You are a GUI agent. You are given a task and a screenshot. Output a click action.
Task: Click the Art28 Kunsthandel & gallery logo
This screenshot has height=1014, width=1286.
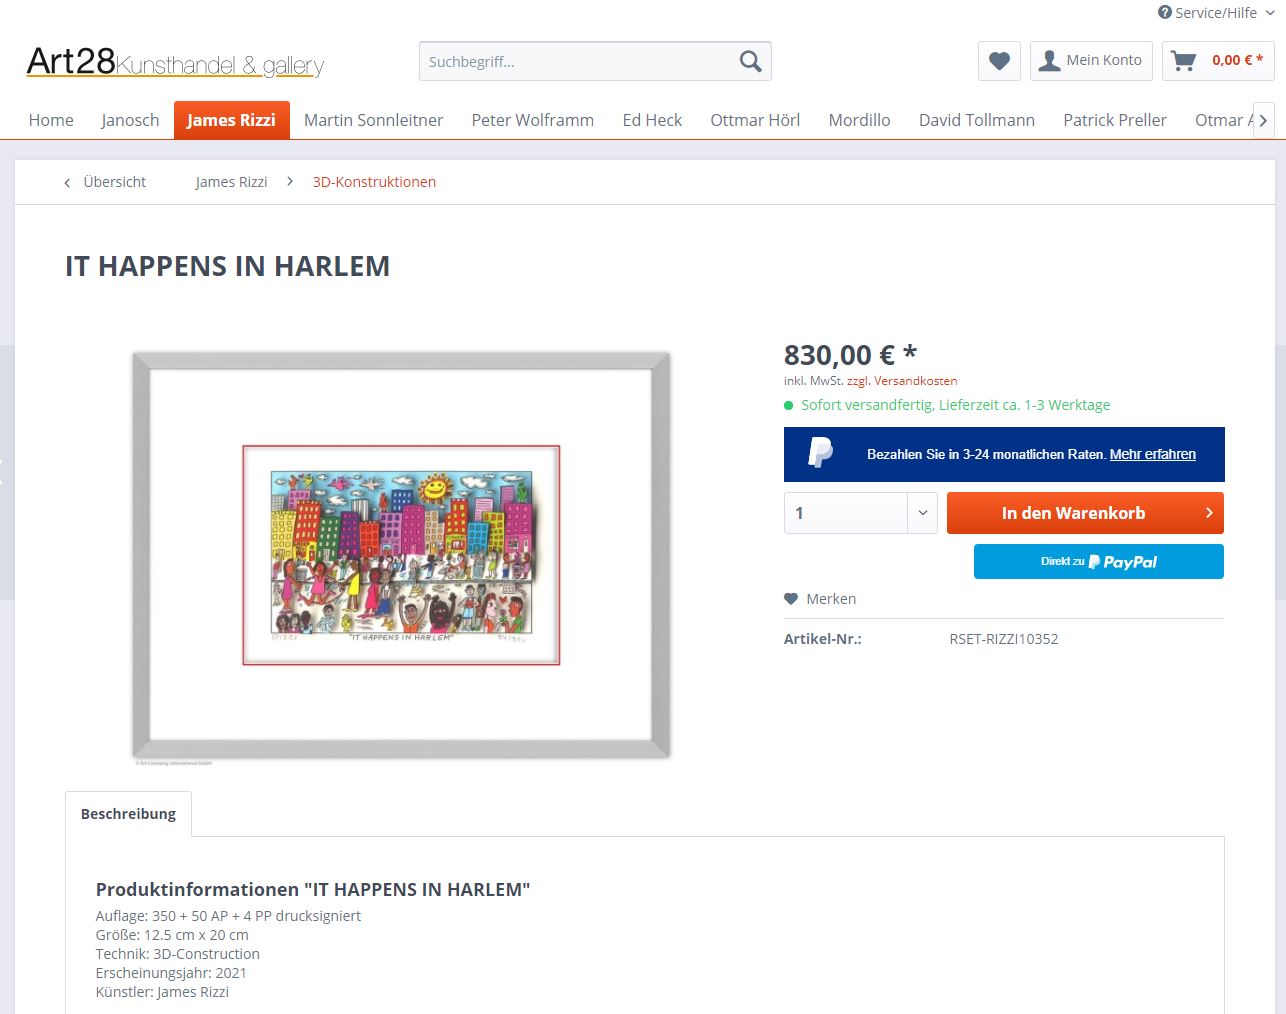[175, 62]
